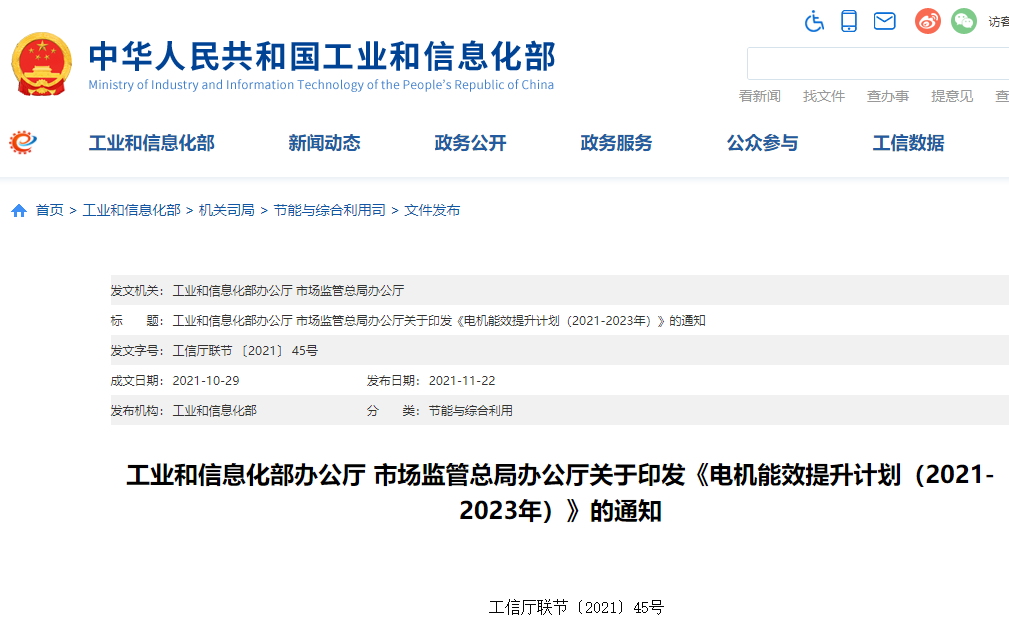Click the 找文件 link
The height and width of the screenshot is (625, 1009).
click(x=824, y=96)
